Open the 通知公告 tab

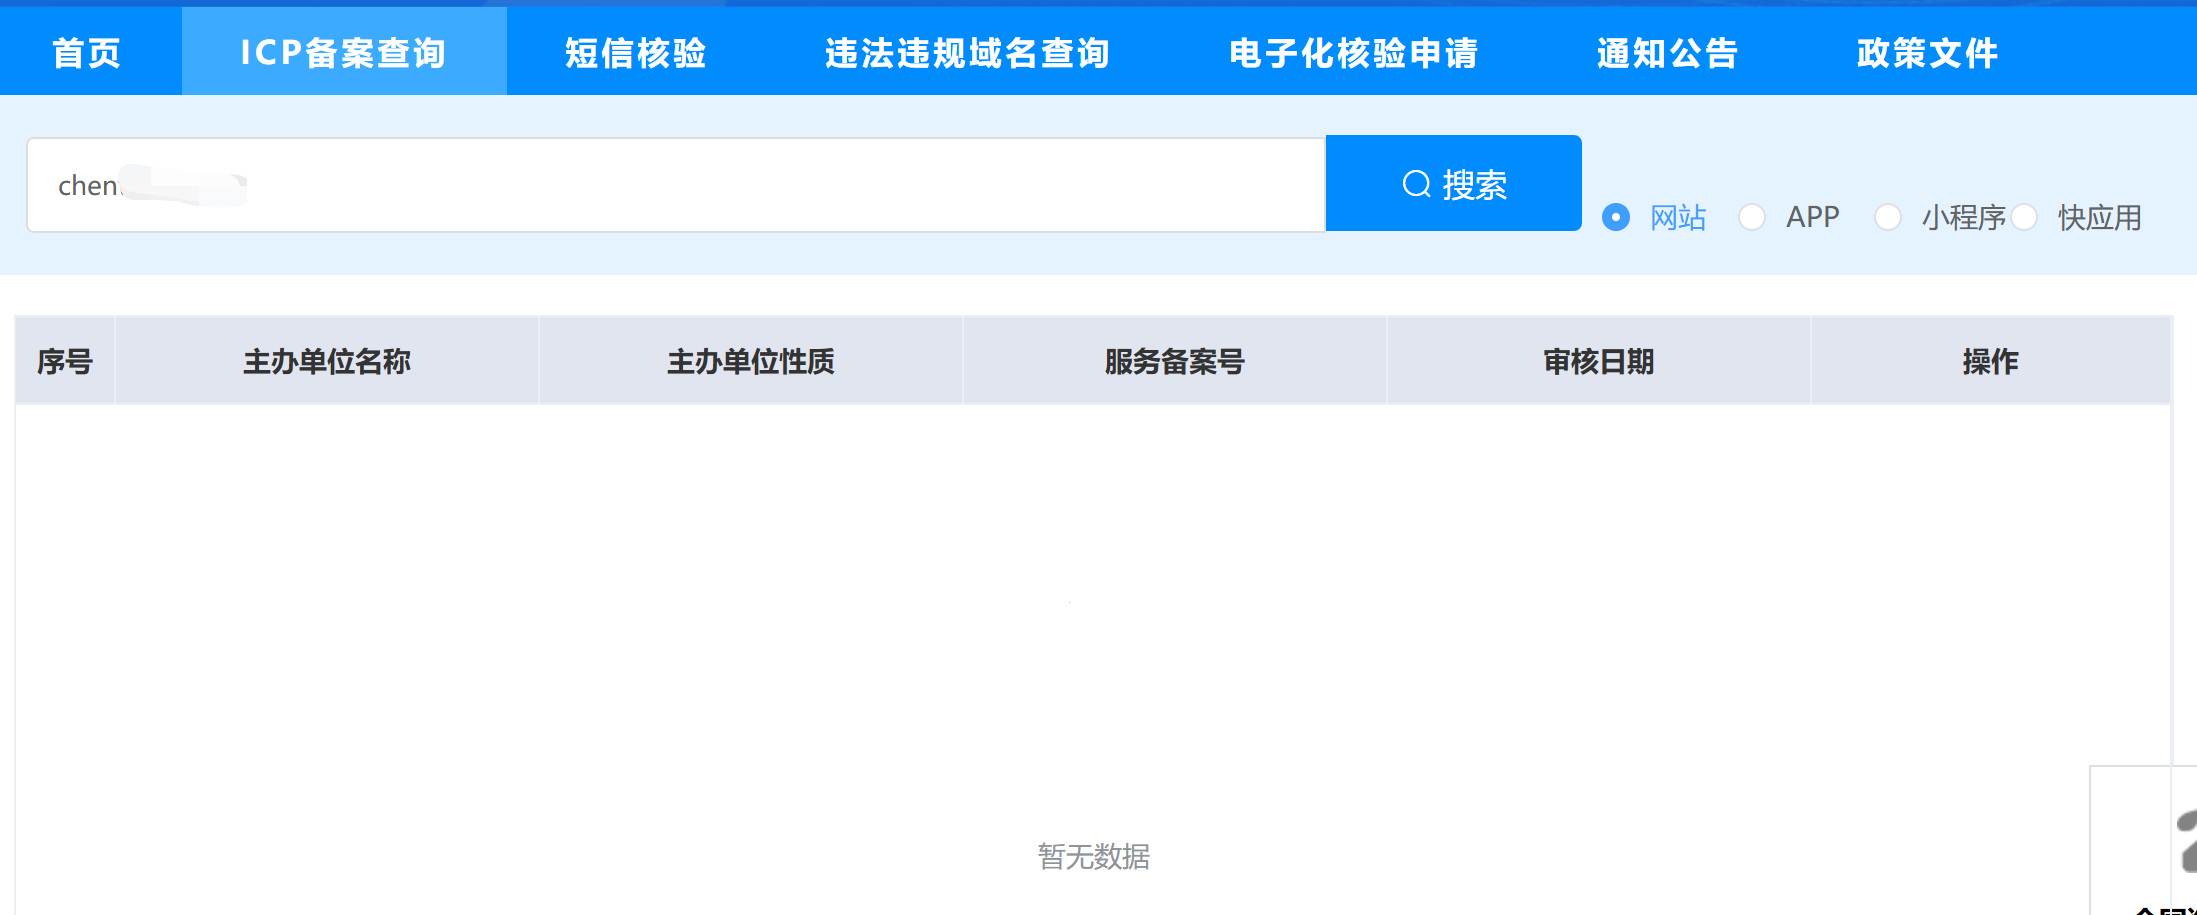click(x=1668, y=52)
